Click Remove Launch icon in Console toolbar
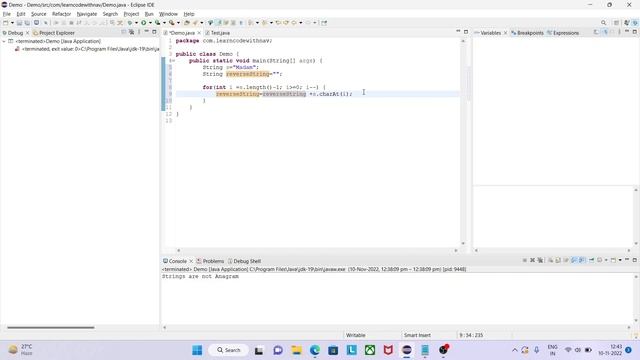This screenshot has height=360, width=640. pos(532,260)
